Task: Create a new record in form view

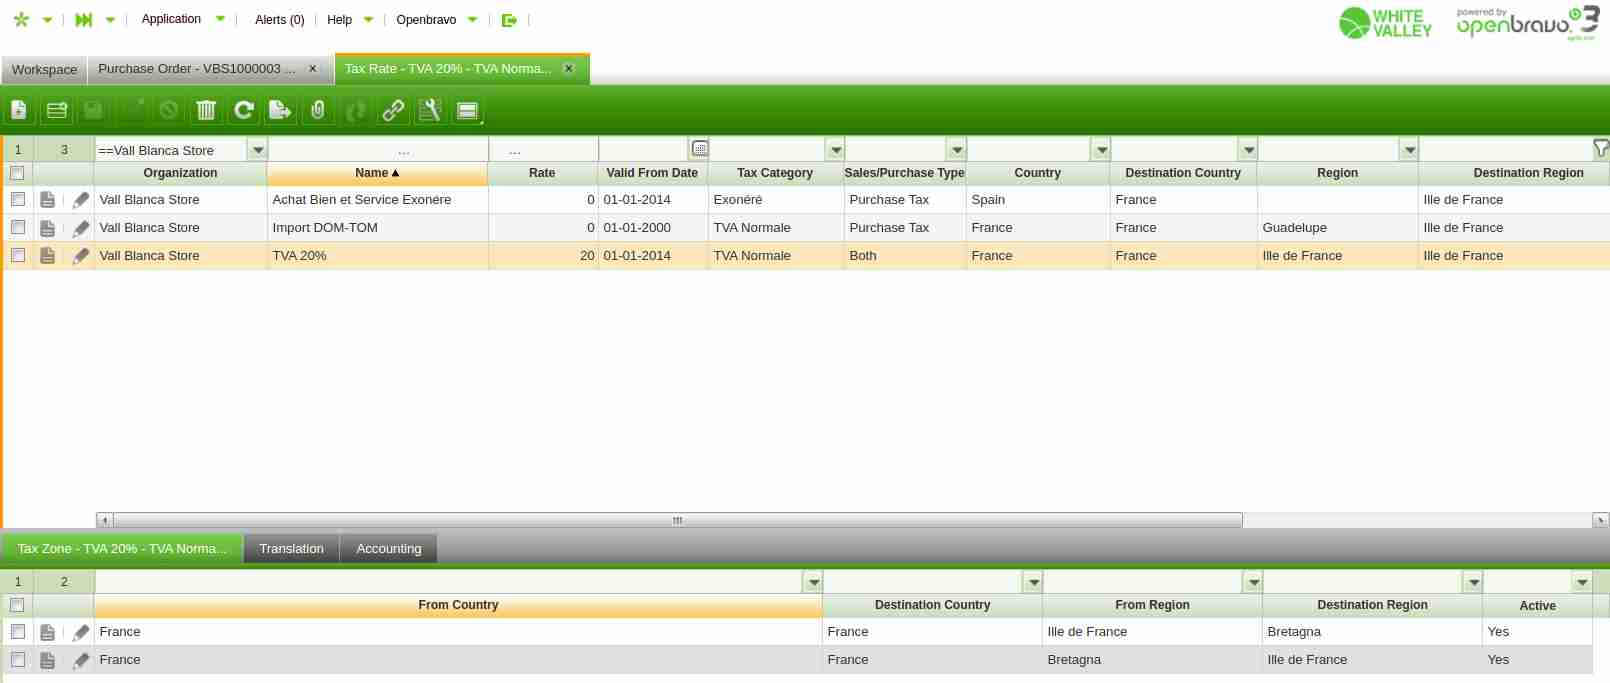Action: [x=19, y=110]
